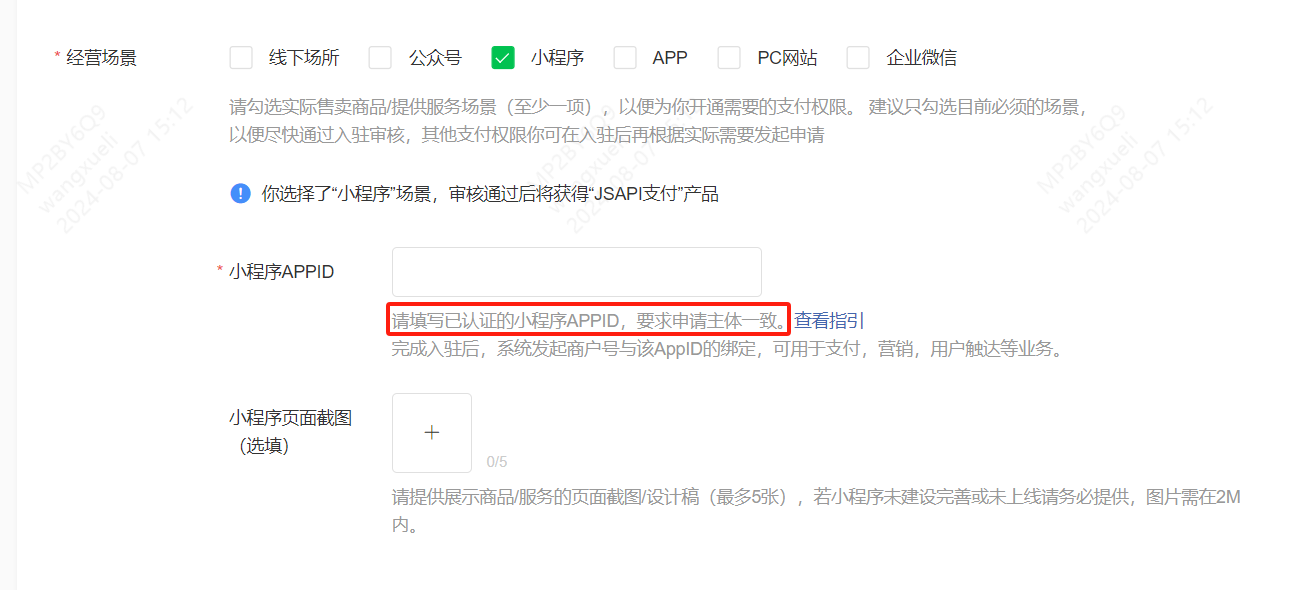The width and height of the screenshot is (1295, 590).
Task: Enable the 公众号 checkbox
Action: pos(380,58)
